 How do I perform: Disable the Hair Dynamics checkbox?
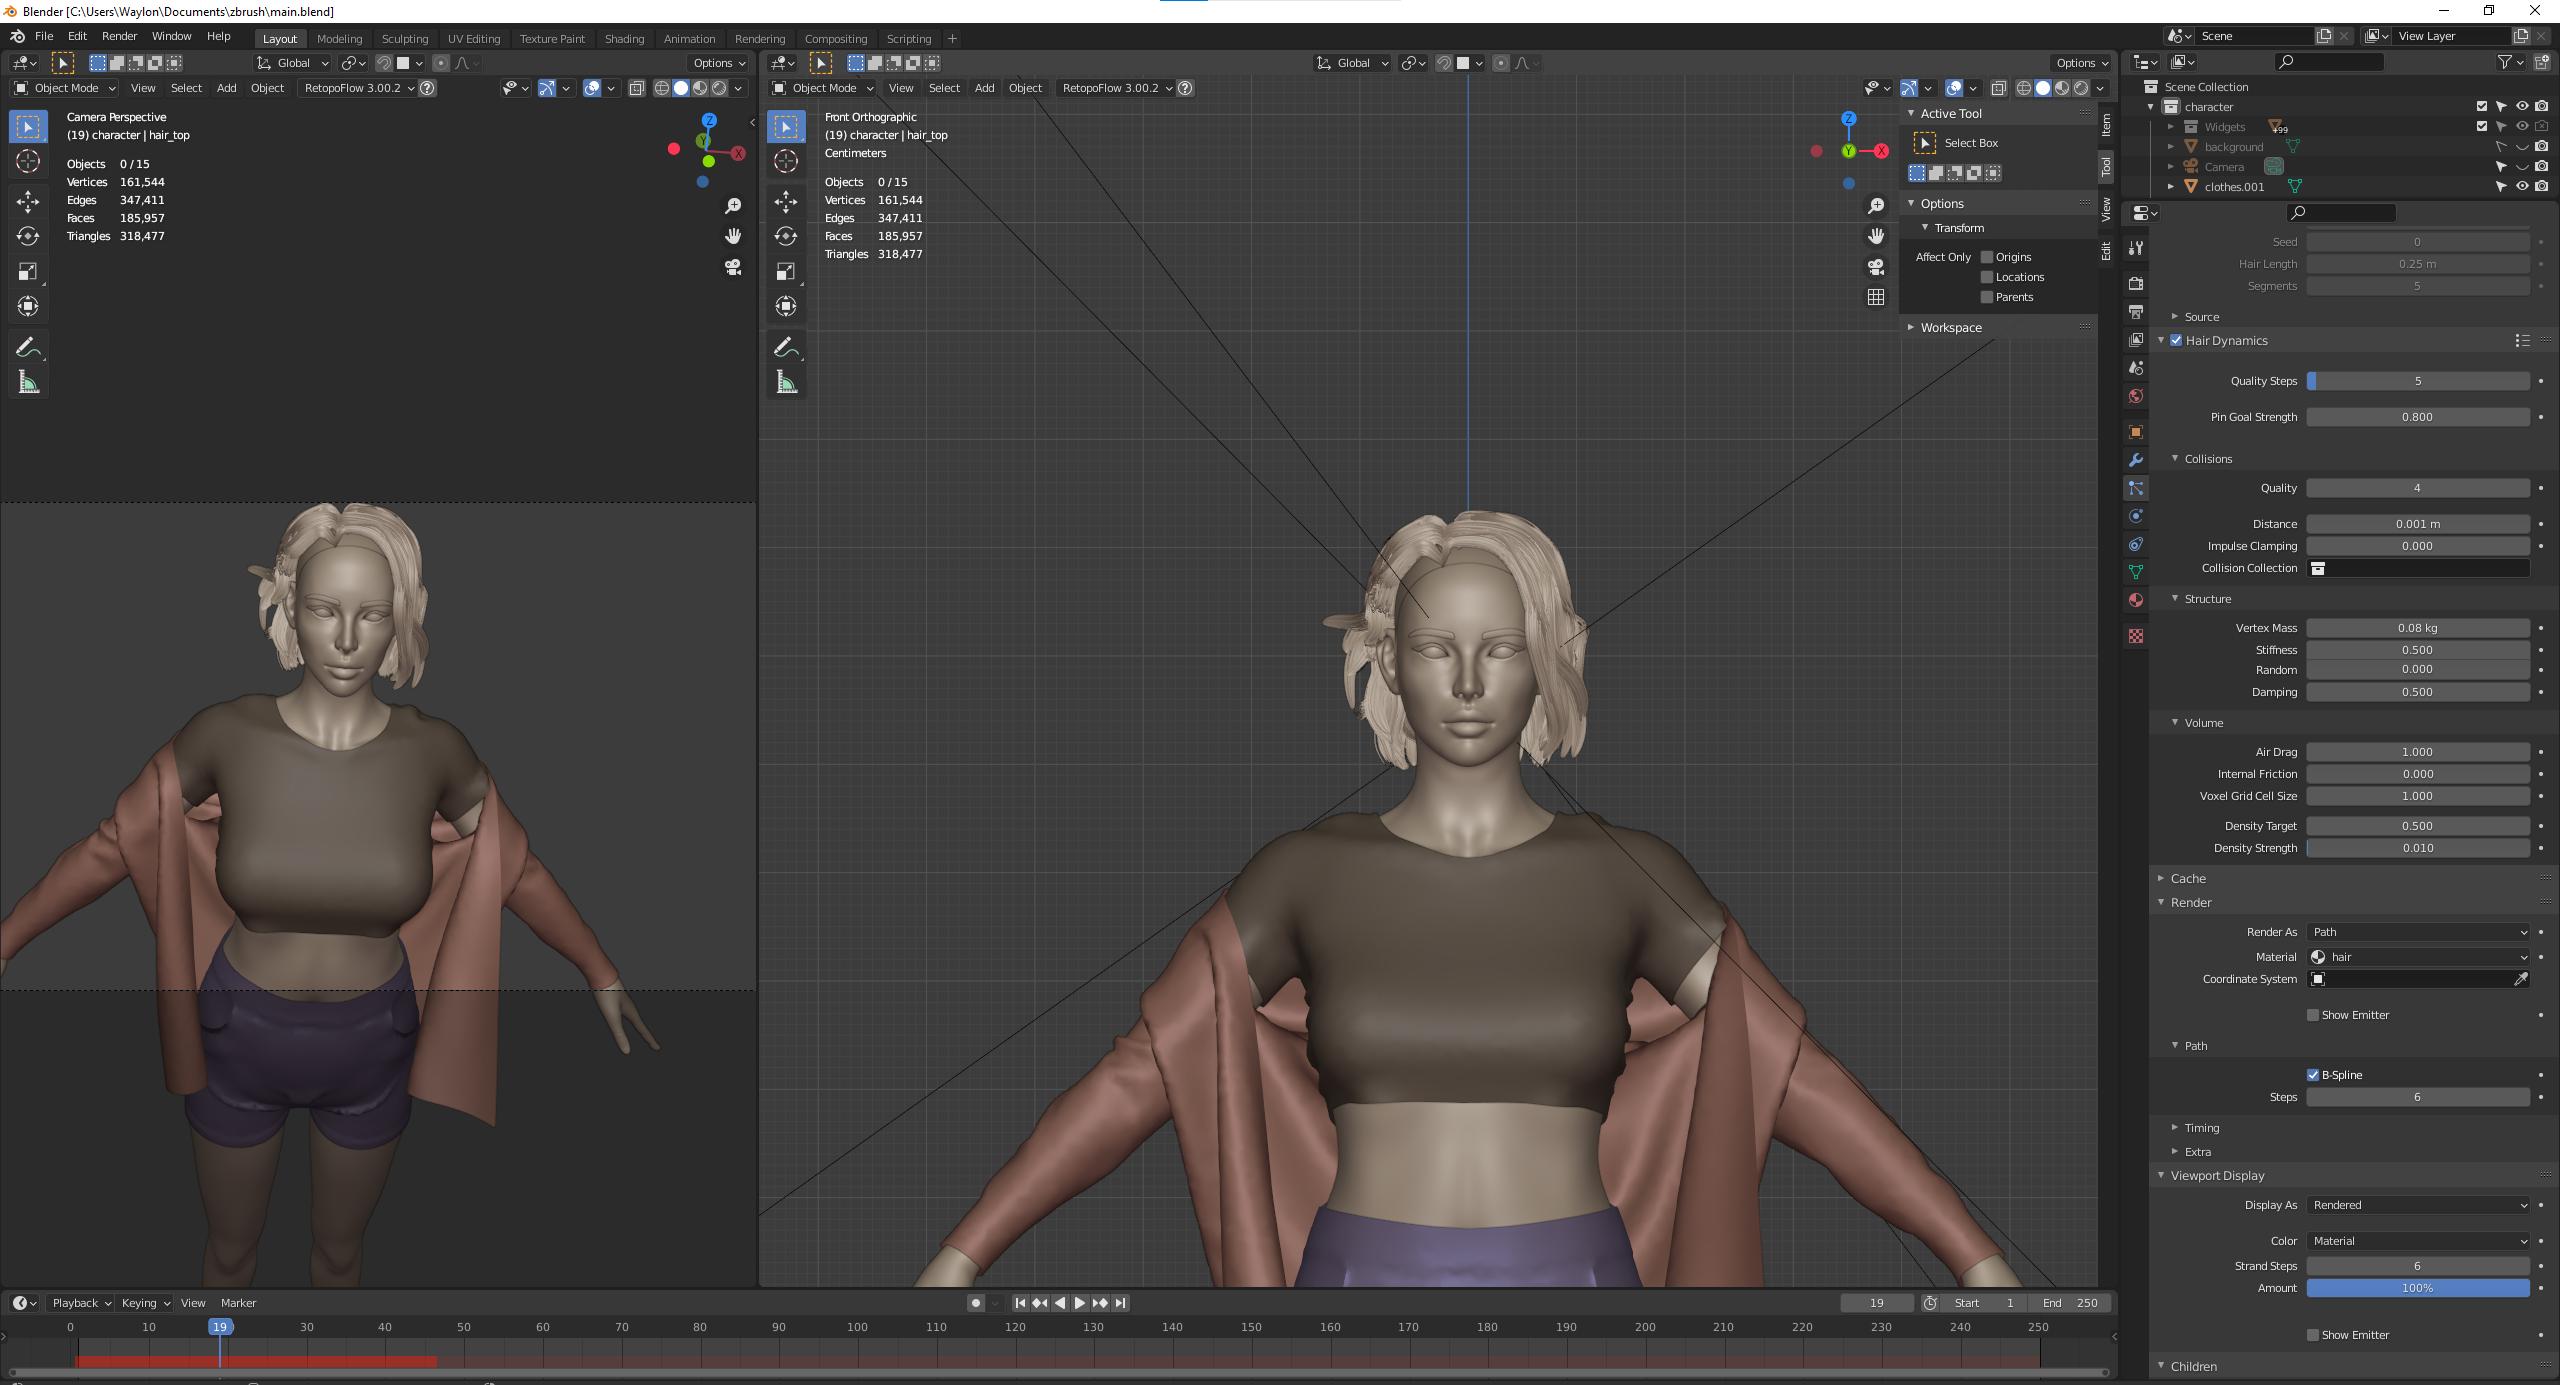click(2176, 340)
